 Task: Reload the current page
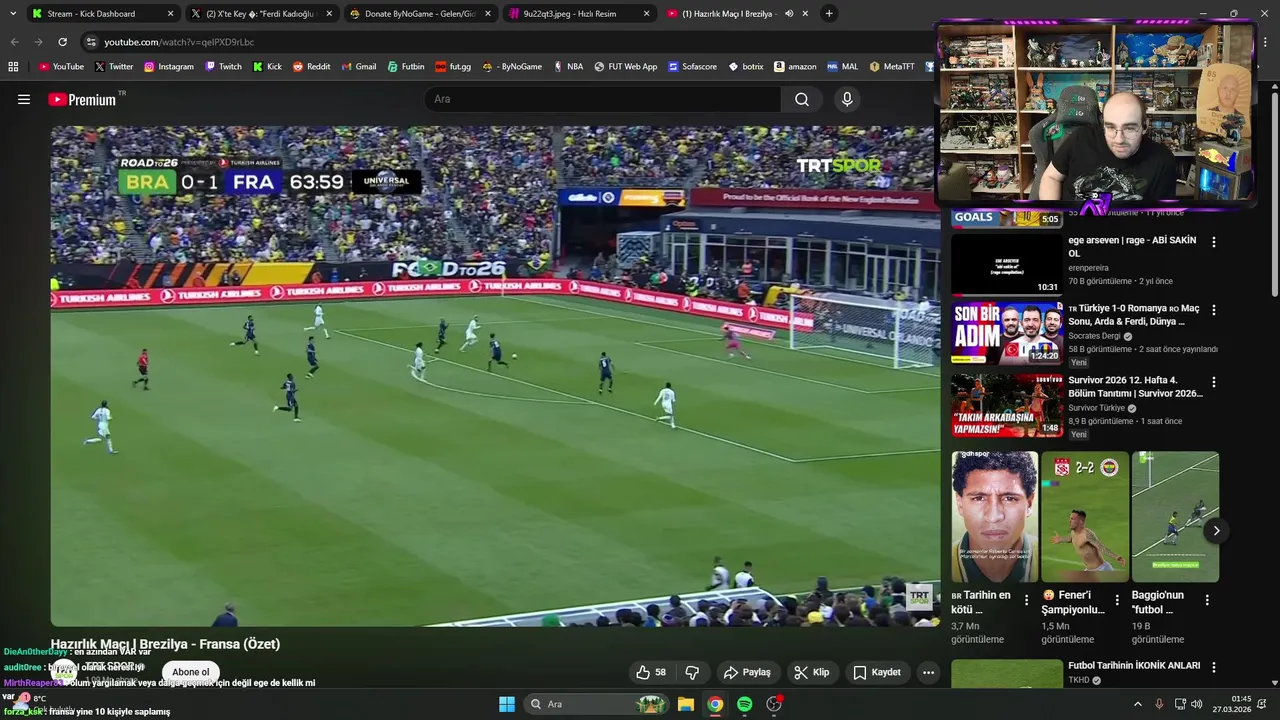tap(62, 42)
